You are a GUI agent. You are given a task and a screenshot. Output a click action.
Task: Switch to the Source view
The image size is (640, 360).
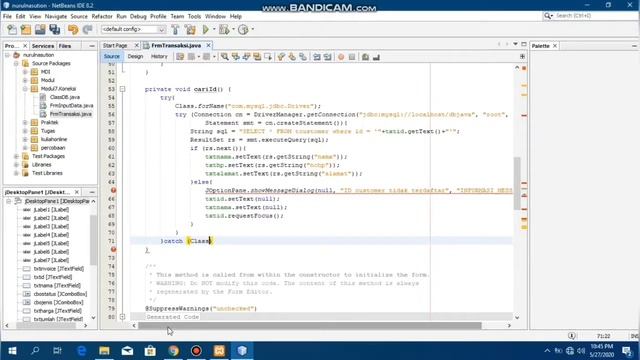pyautogui.click(x=111, y=57)
